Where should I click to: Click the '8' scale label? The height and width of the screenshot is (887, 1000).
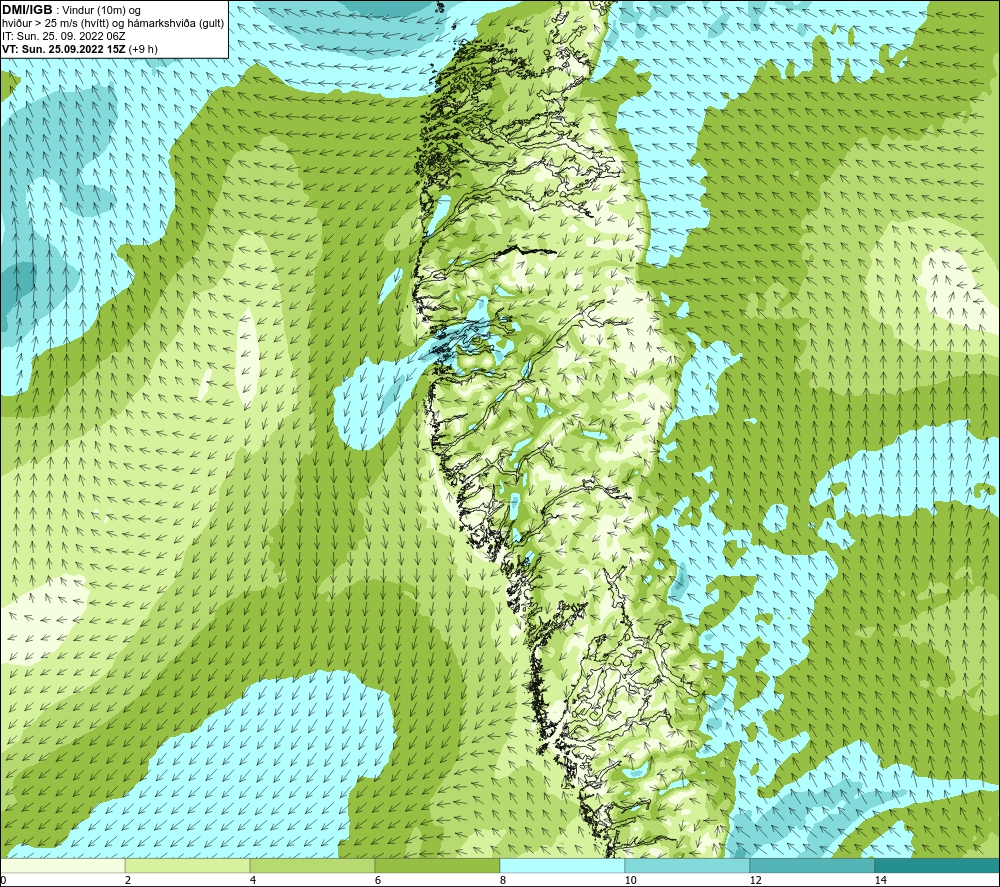[x=503, y=880]
